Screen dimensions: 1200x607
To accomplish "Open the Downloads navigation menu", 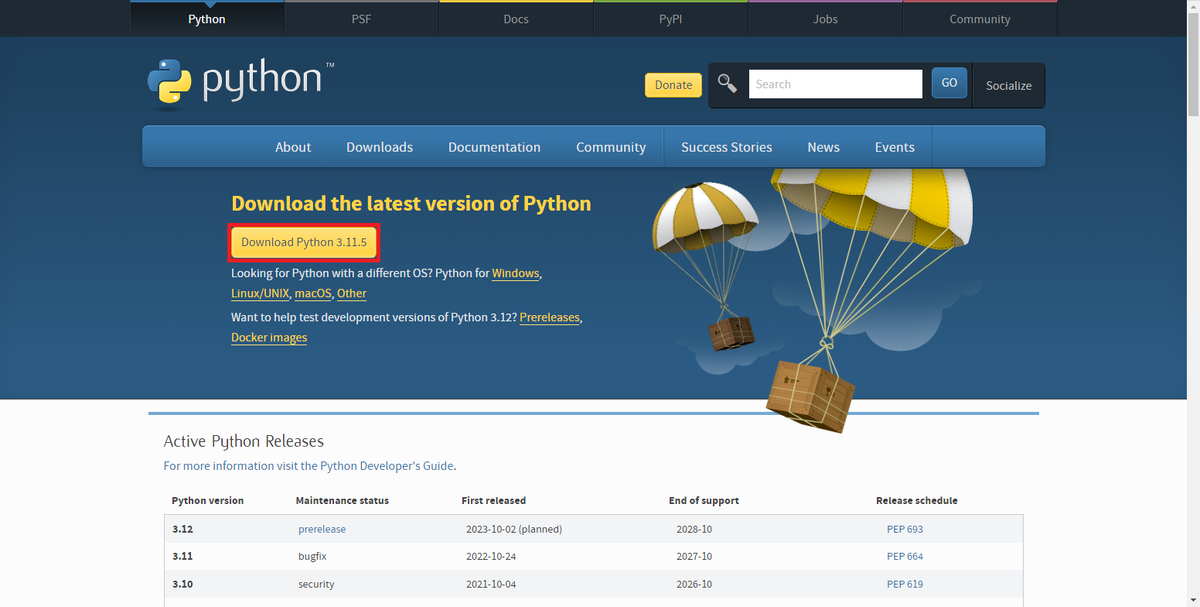I will pyautogui.click(x=379, y=147).
